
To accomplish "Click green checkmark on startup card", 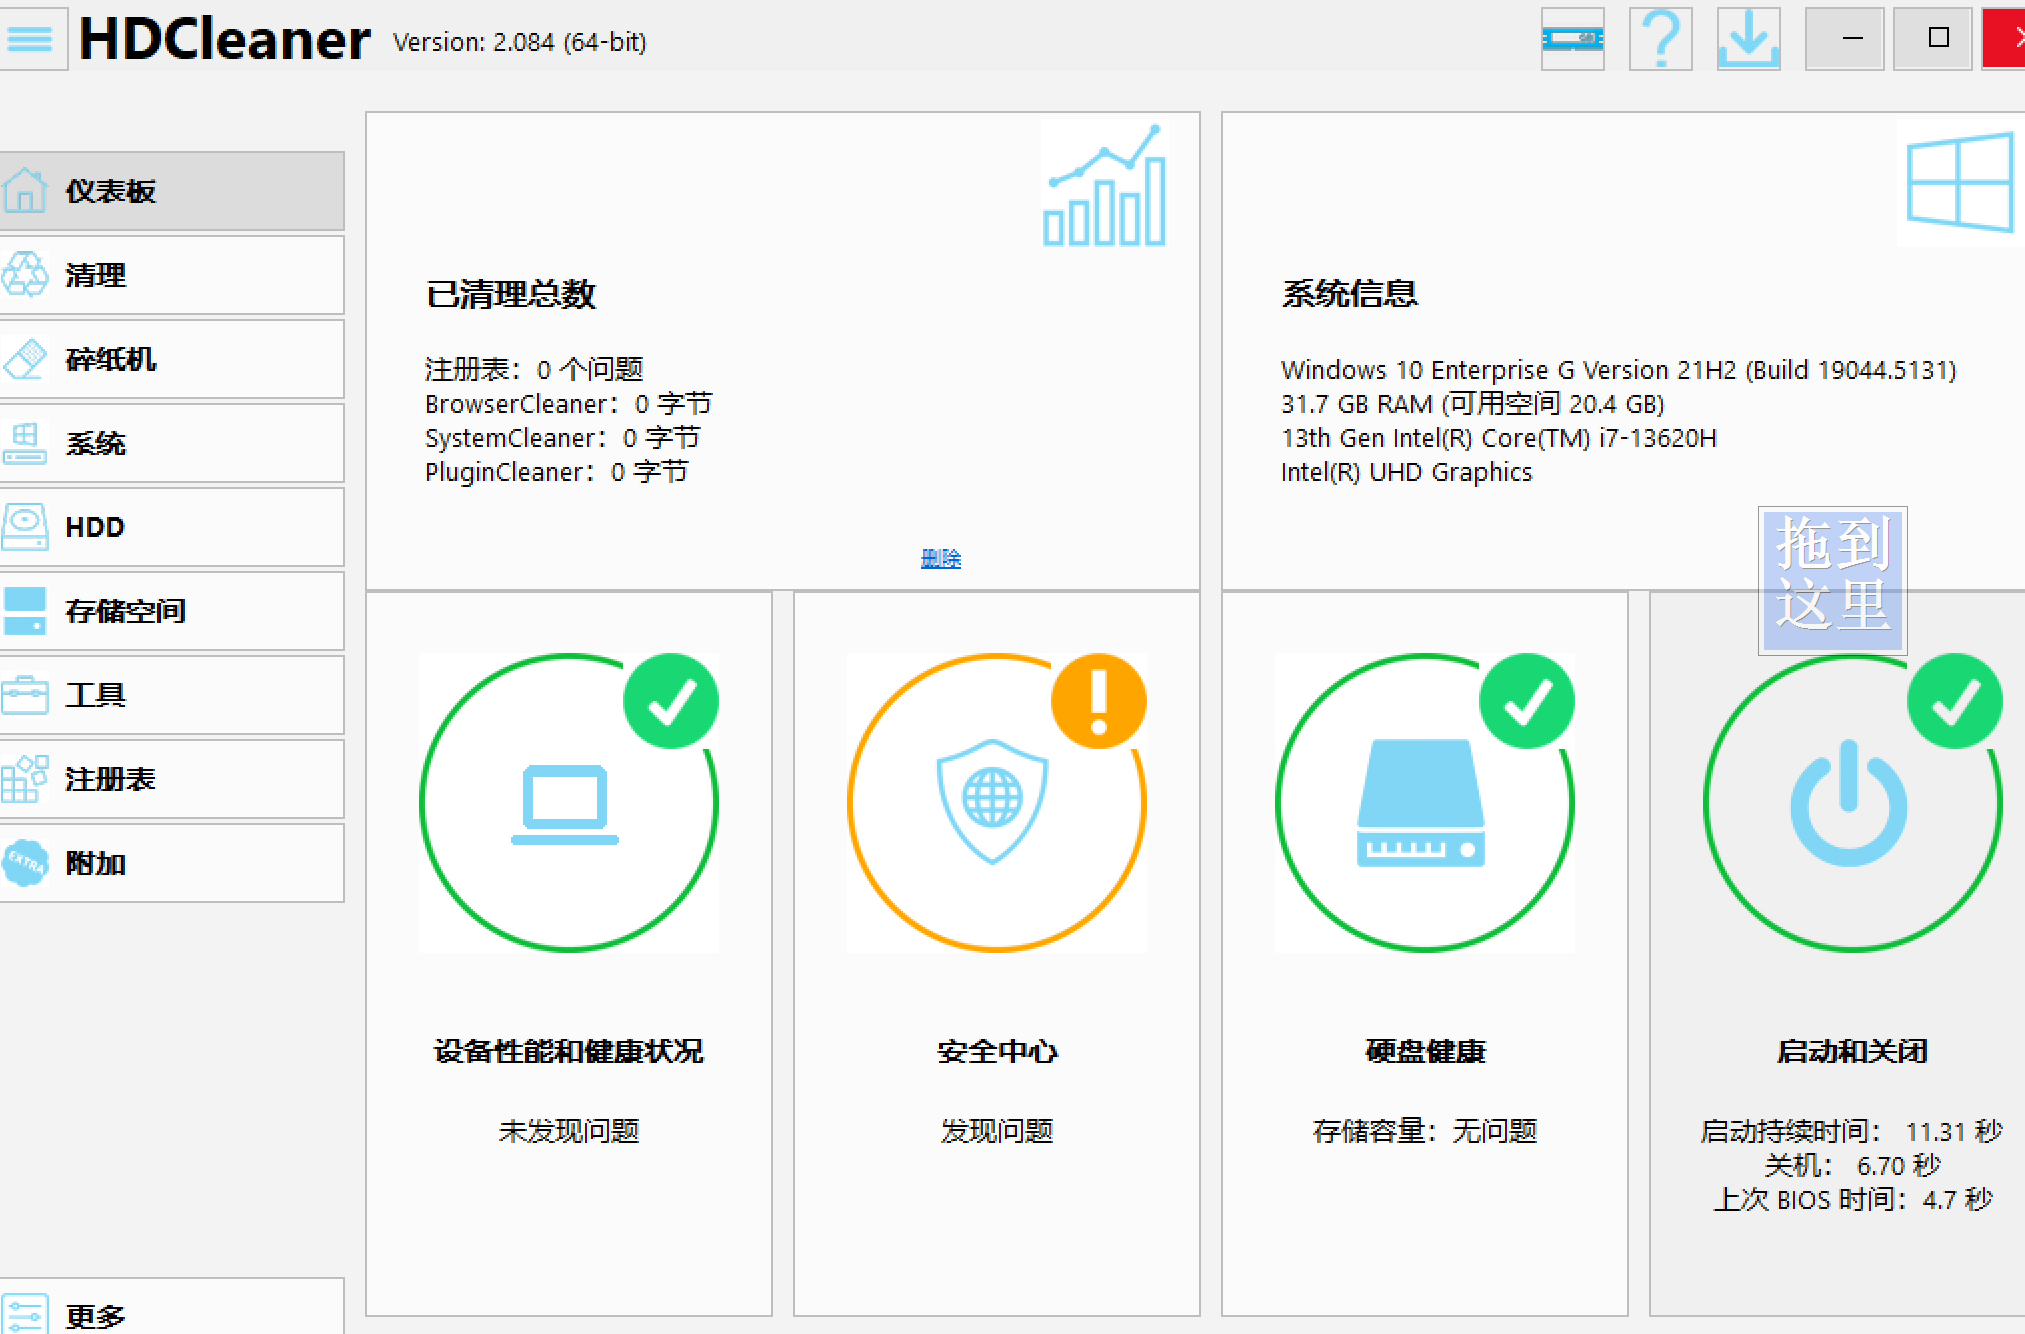I will click(x=1954, y=701).
